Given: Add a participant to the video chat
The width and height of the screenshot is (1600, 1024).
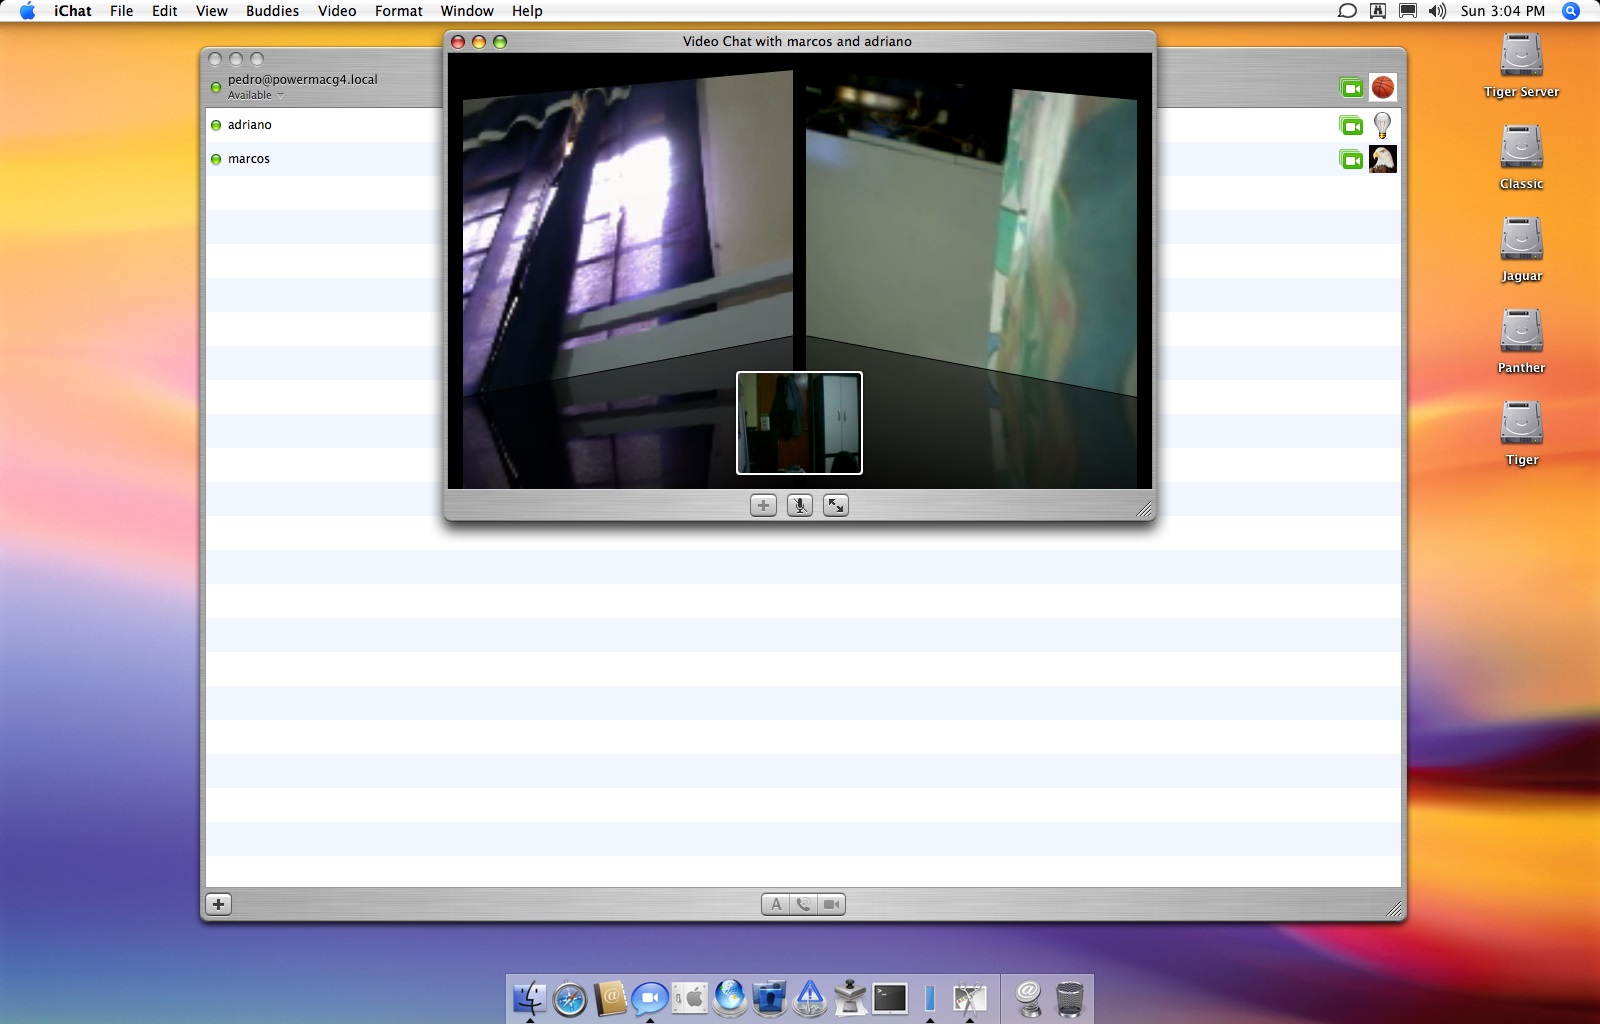Looking at the screenshot, I should [x=763, y=506].
